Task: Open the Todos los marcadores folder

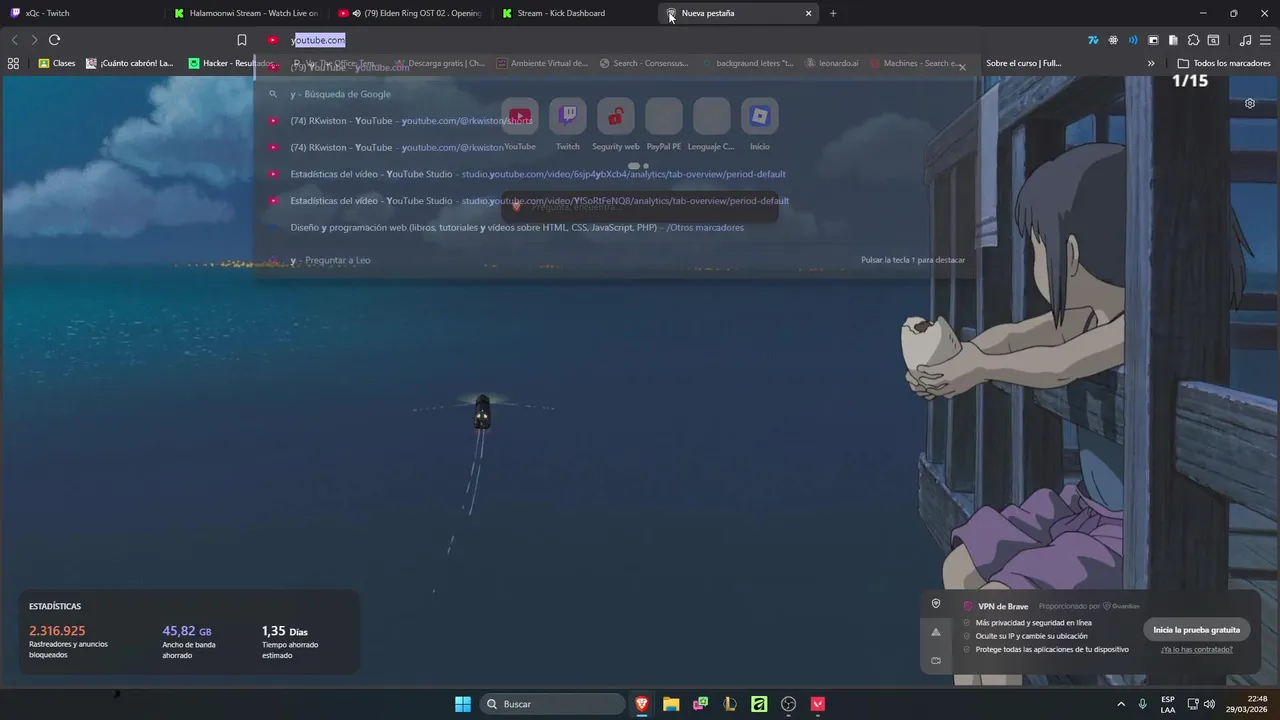Action: click(1224, 63)
